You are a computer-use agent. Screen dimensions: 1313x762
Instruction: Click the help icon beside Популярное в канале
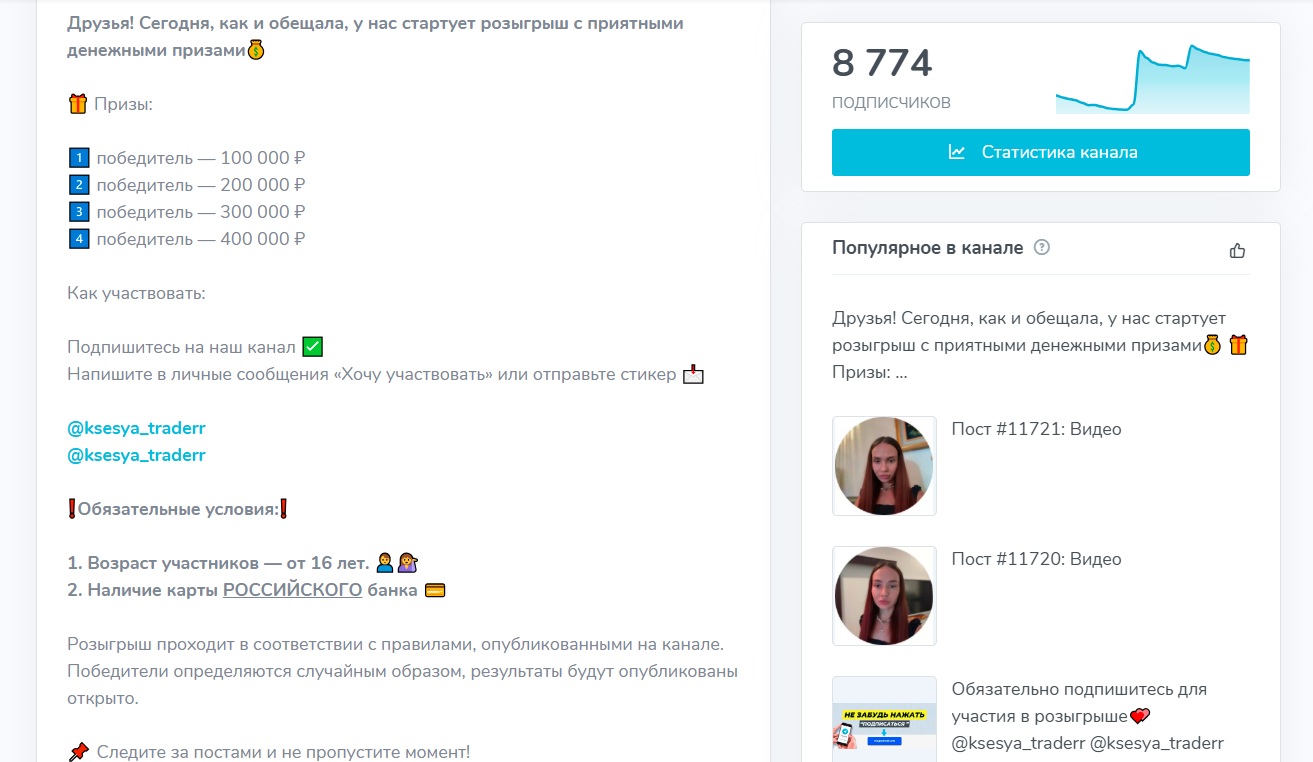[1041, 248]
